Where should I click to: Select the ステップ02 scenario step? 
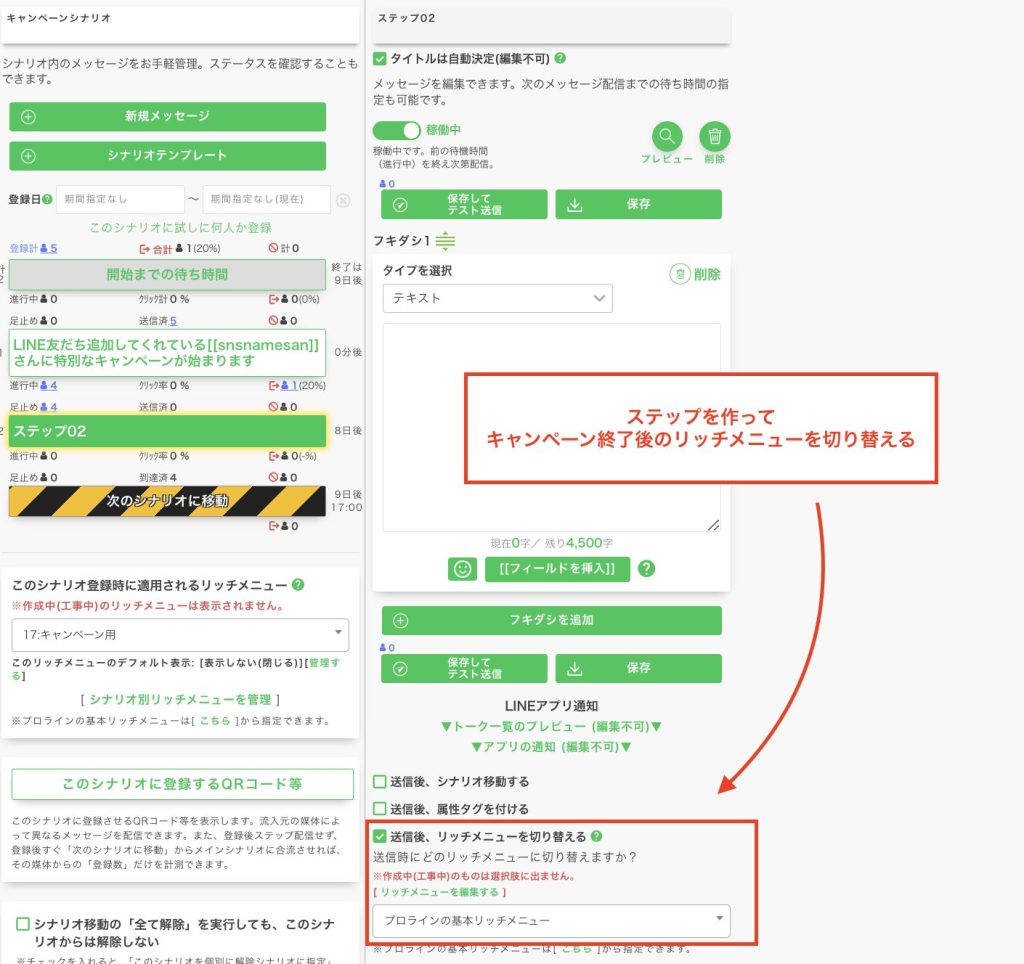point(167,432)
